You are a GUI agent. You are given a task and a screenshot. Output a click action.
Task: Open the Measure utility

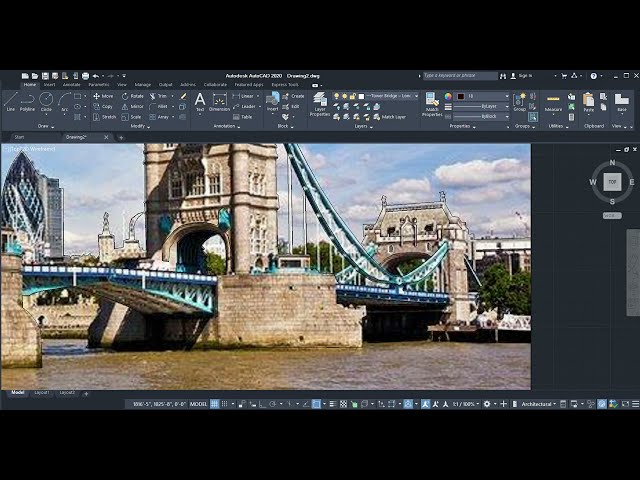click(x=553, y=103)
